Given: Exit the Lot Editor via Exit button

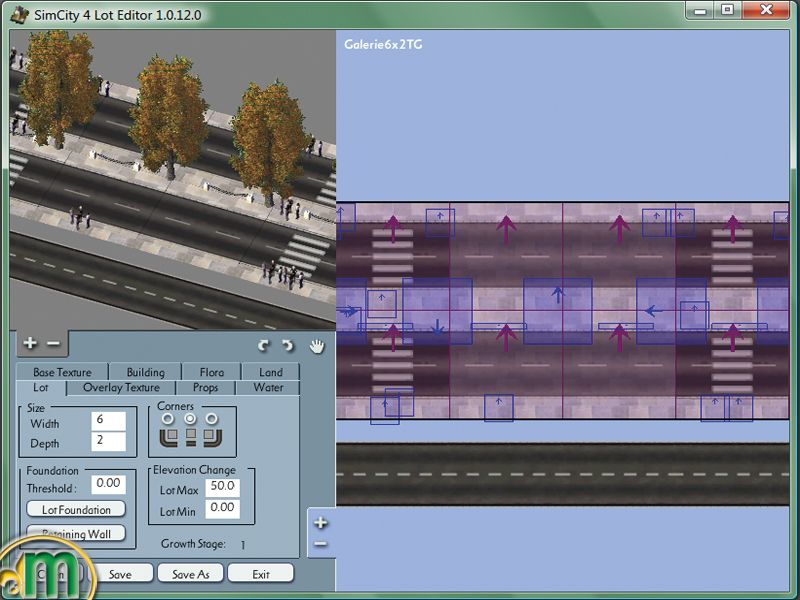Looking at the screenshot, I should (x=261, y=574).
